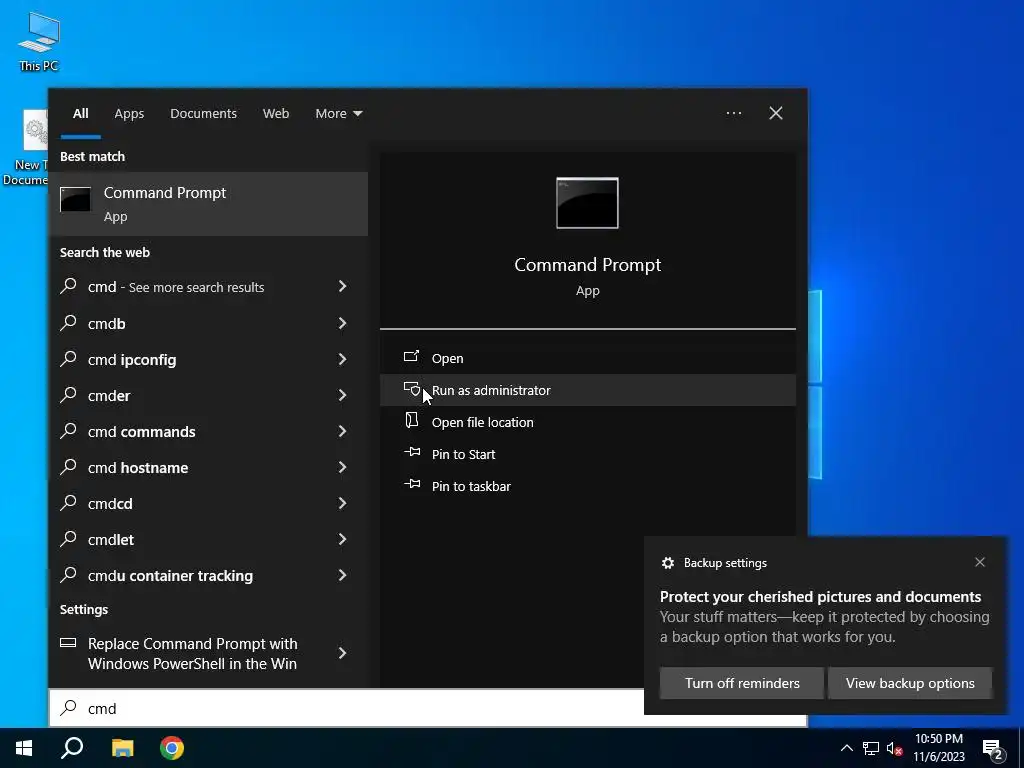The height and width of the screenshot is (768, 1024).
Task: Select the New Text Document desktop icon
Action: tap(25, 148)
